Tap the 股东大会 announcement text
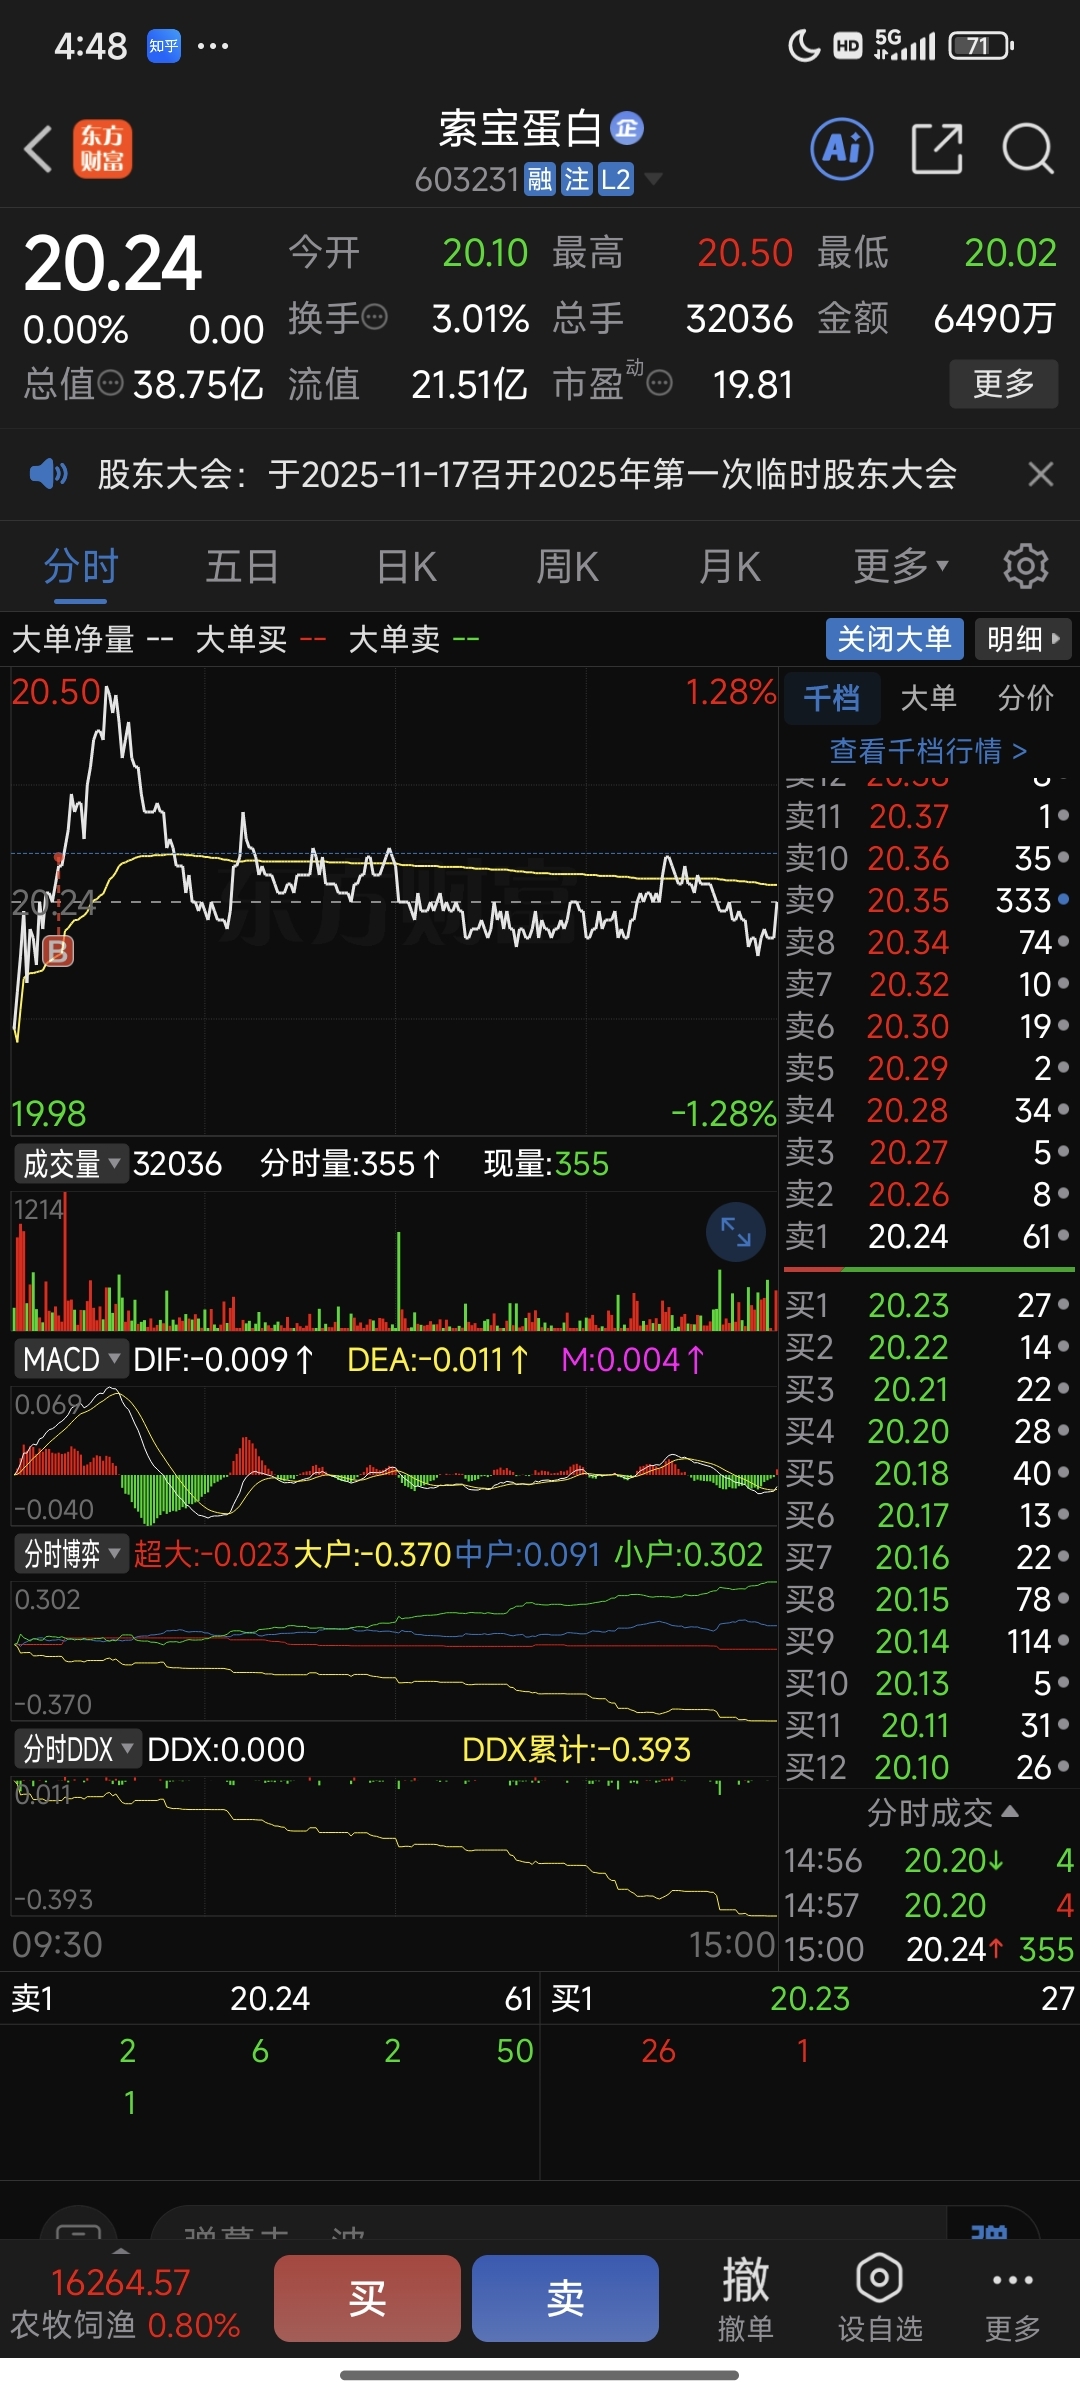This screenshot has width=1080, height=2400. 527,474
